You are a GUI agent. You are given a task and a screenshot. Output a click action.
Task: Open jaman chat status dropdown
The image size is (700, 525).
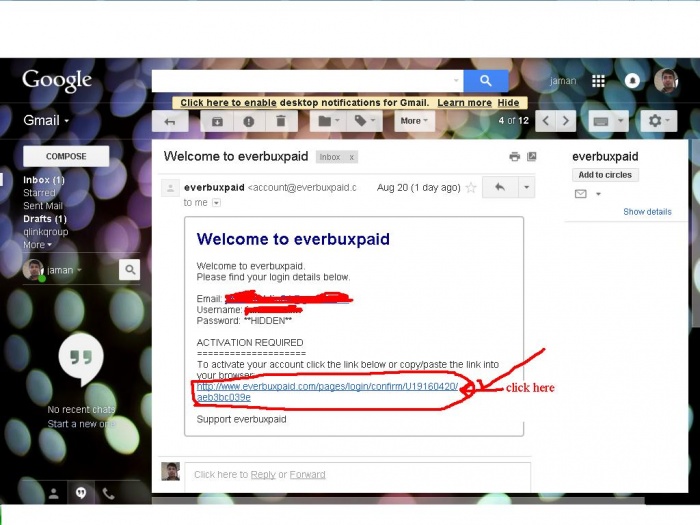[64, 270]
